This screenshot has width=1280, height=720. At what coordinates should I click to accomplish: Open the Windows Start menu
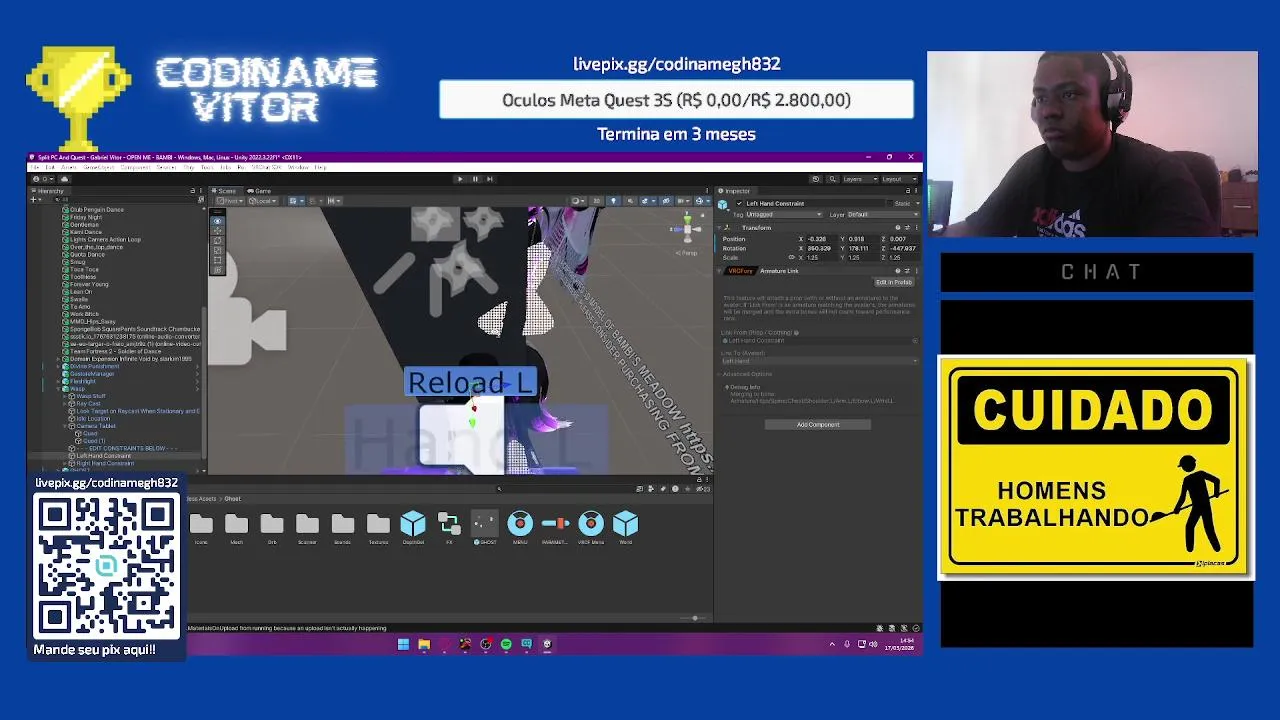pos(403,644)
